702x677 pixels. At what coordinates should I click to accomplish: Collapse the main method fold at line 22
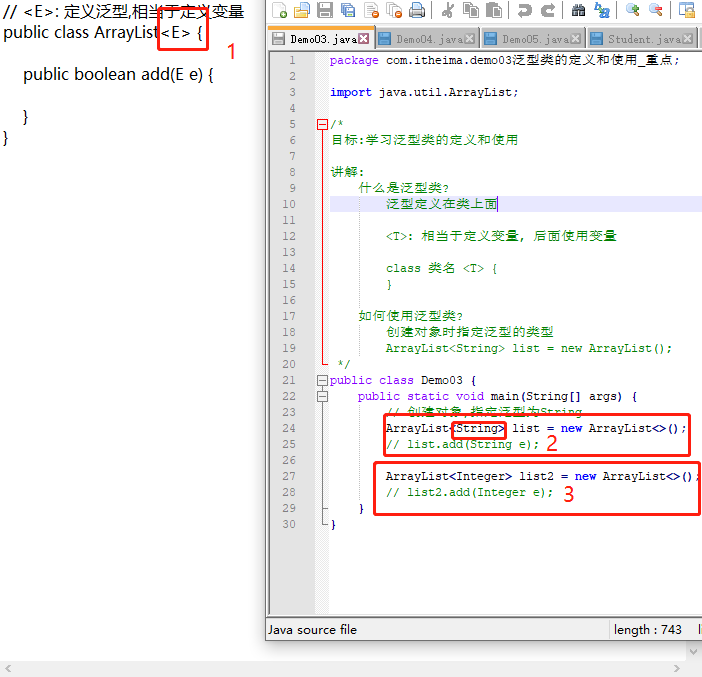tap(322, 397)
